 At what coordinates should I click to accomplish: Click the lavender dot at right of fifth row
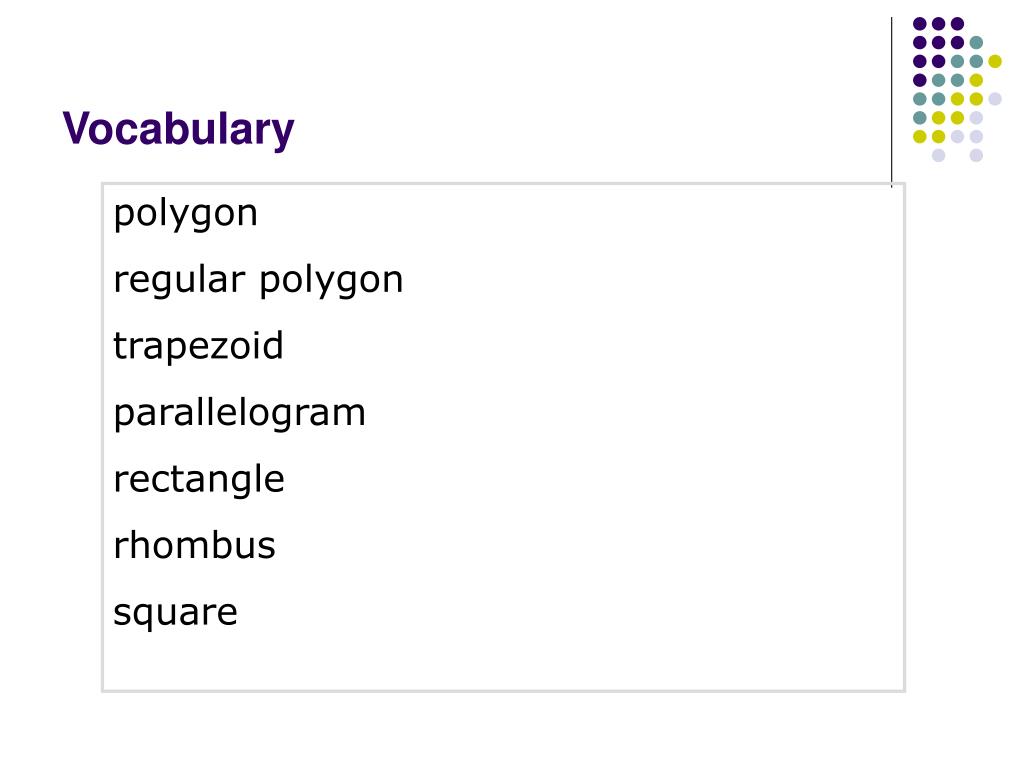click(995, 99)
